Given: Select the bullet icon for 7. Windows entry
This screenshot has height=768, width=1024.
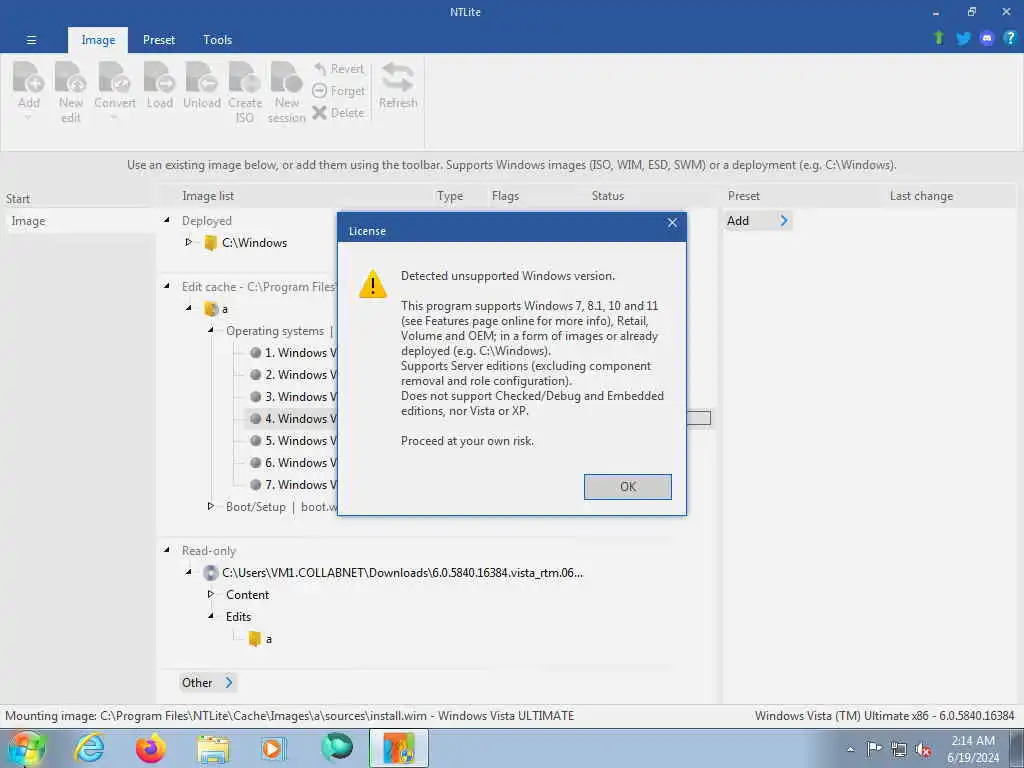Looking at the screenshot, I should coord(255,485).
